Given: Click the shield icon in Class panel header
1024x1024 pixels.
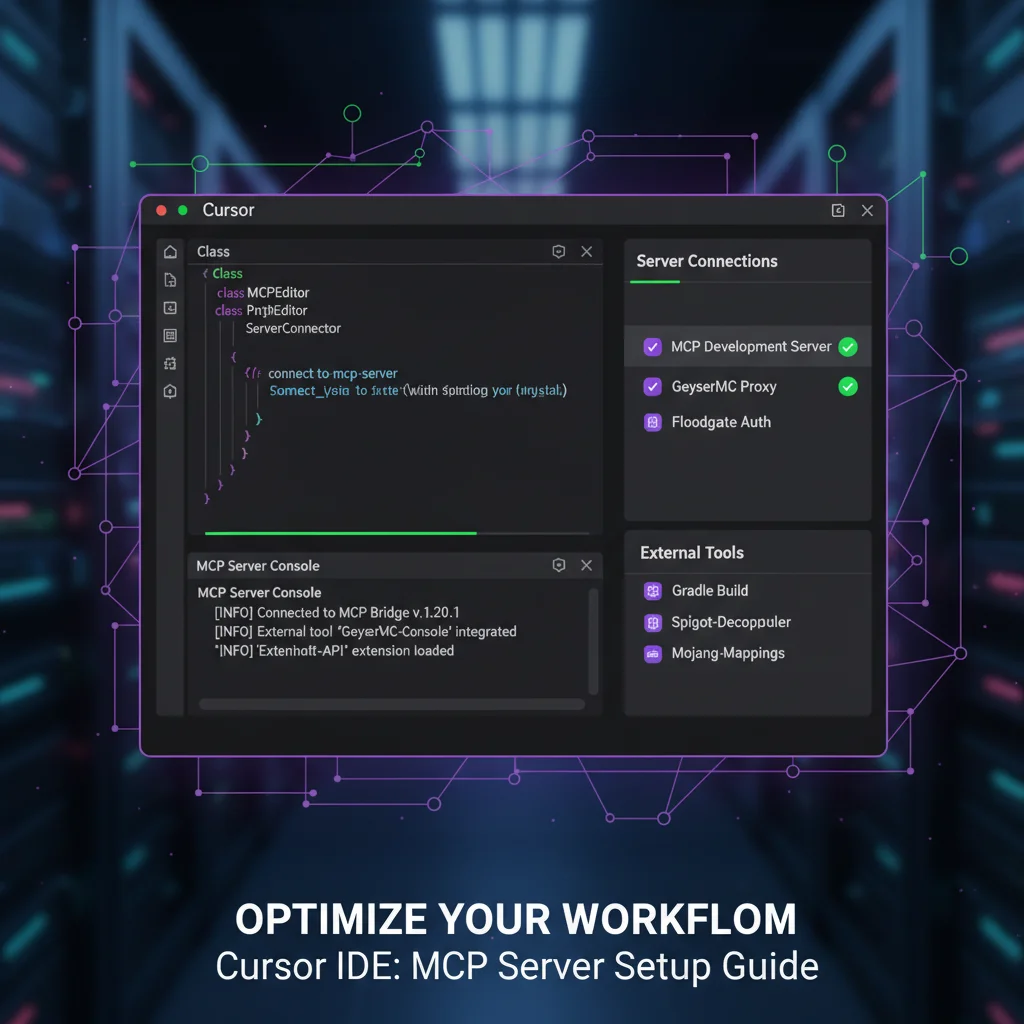Looking at the screenshot, I should 559,252.
